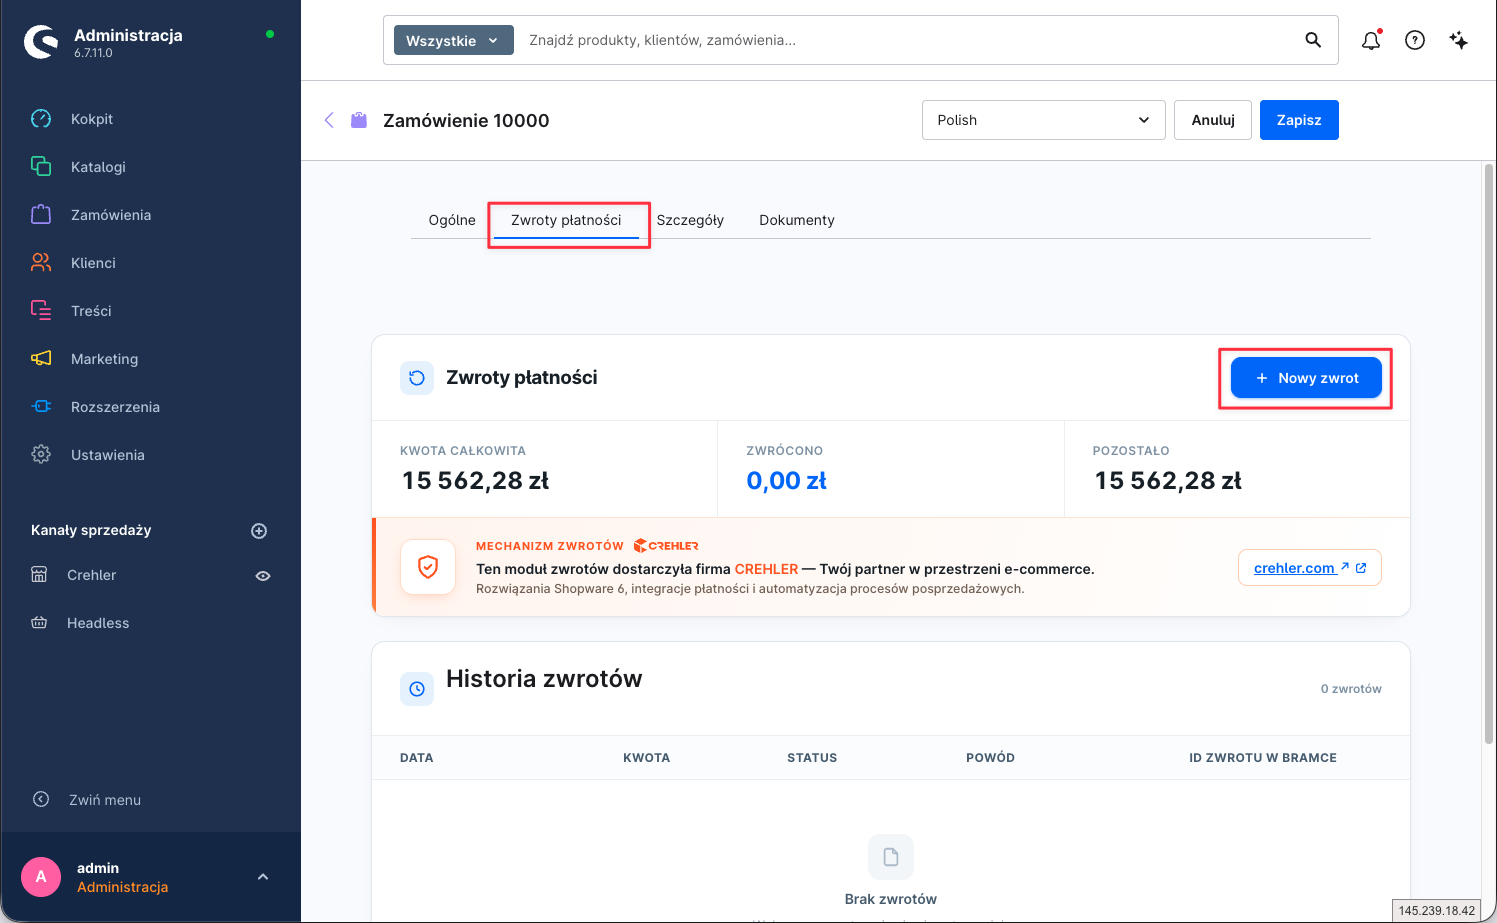Click the ID ZWROTU W BRAMCE header
This screenshot has width=1497, height=923.
pyautogui.click(x=1263, y=758)
